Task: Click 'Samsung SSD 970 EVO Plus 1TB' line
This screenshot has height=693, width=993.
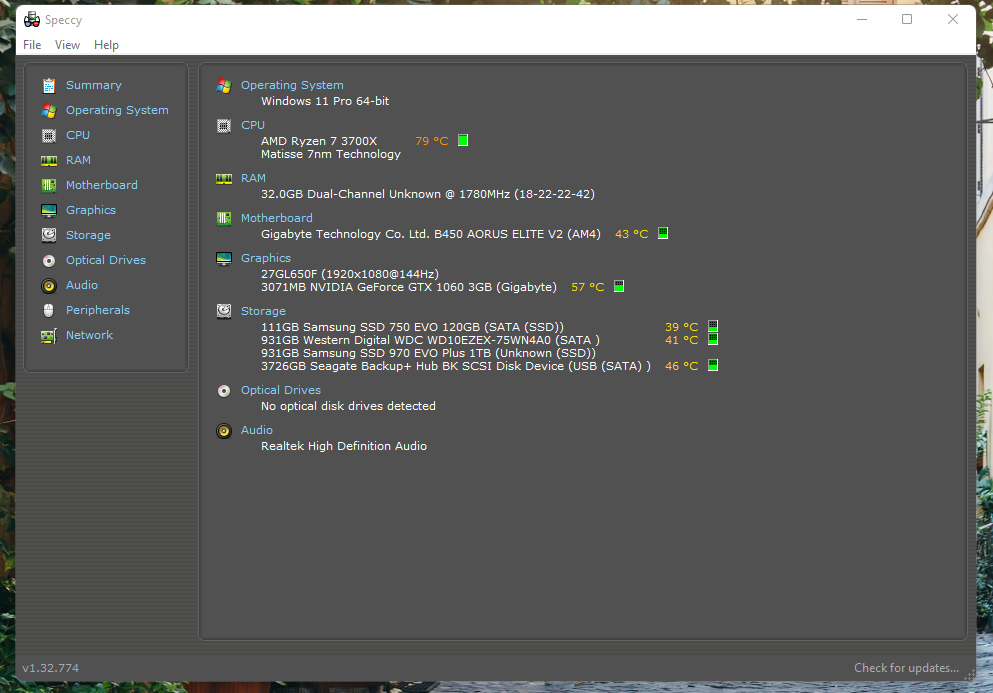Action: click(x=428, y=353)
